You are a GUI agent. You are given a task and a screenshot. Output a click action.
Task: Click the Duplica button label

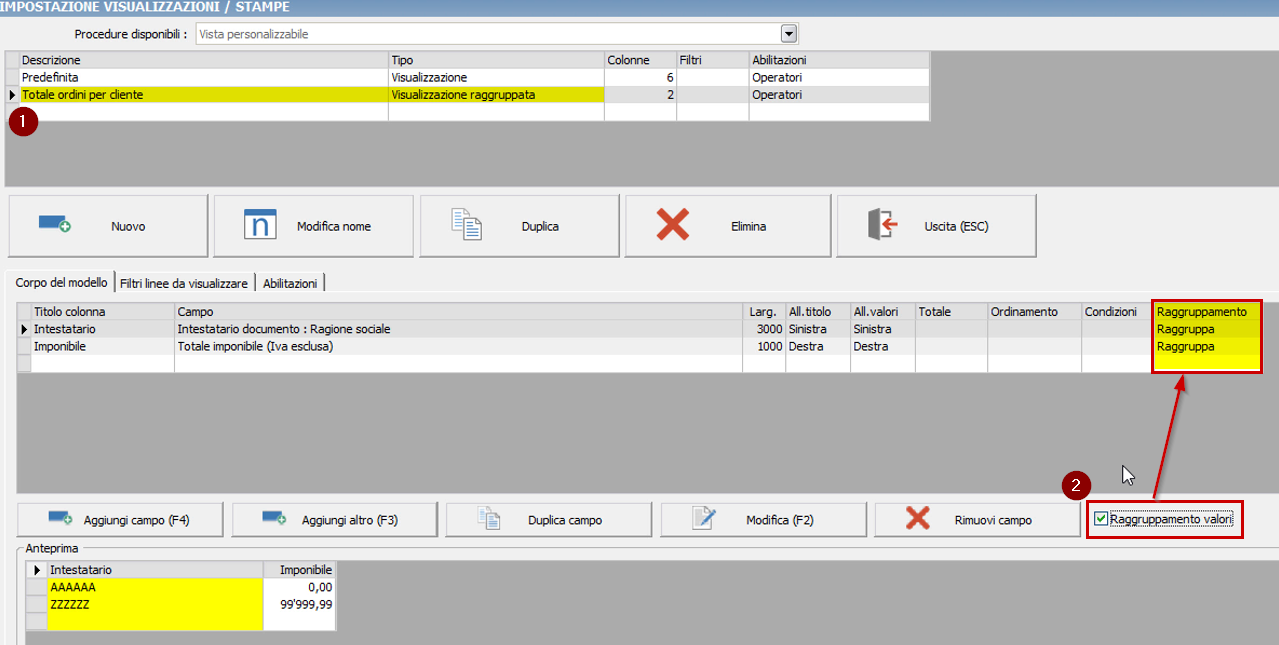pos(540,227)
